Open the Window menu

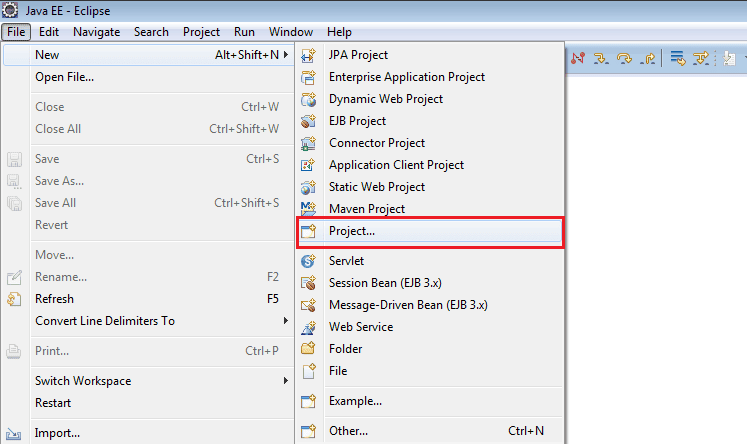coord(291,32)
